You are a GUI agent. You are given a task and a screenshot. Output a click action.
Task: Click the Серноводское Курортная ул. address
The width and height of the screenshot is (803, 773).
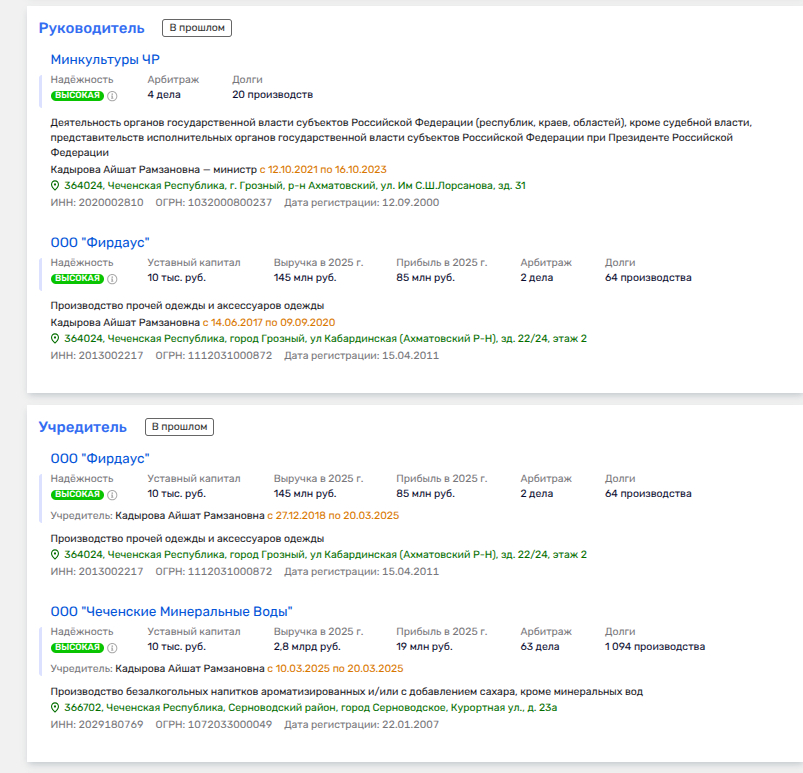[311, 708]
